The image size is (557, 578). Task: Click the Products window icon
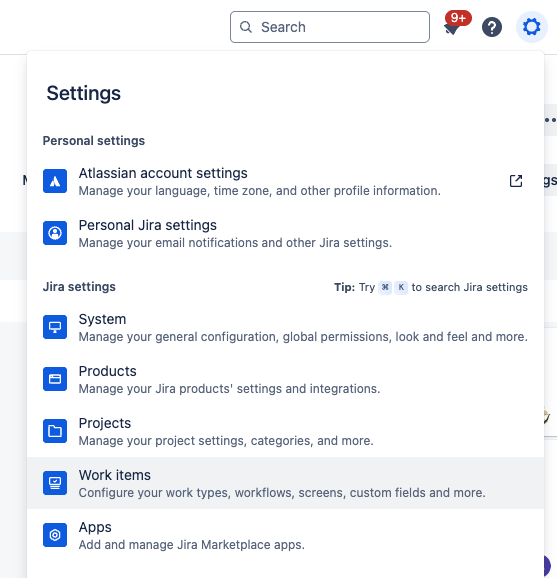[55, 379]
